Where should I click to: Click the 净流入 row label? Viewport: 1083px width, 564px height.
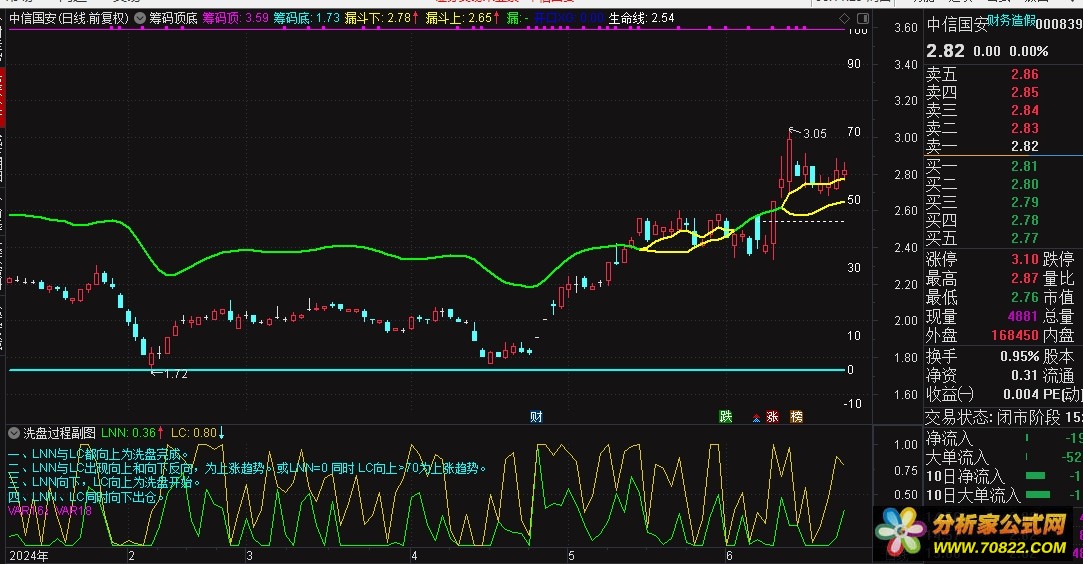949,438
